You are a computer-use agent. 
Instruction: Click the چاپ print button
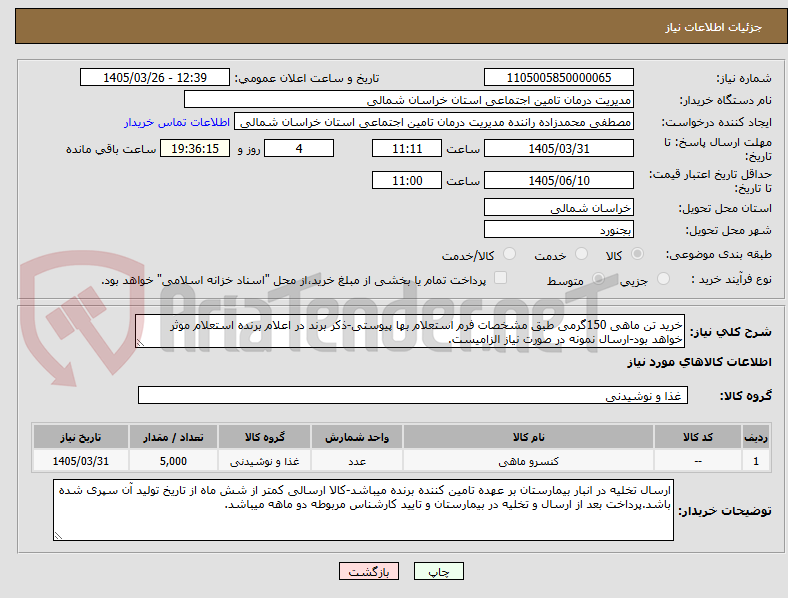coord(439,571)
